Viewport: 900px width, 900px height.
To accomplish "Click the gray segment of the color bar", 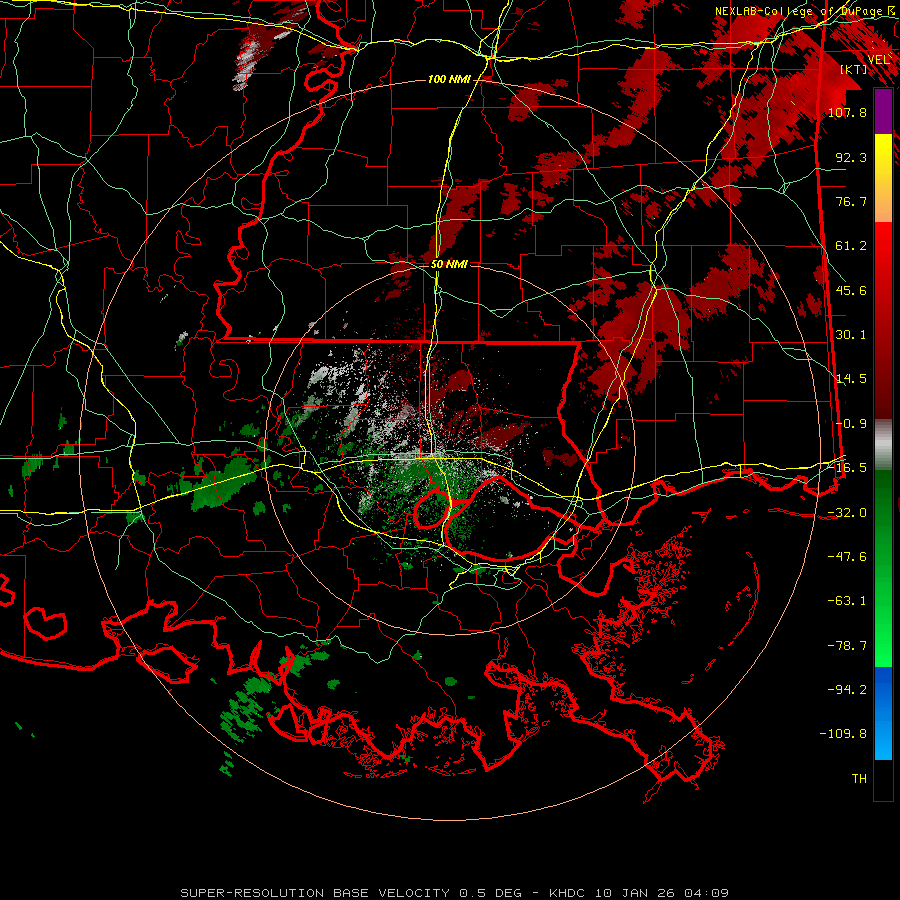I will (883, 445).
